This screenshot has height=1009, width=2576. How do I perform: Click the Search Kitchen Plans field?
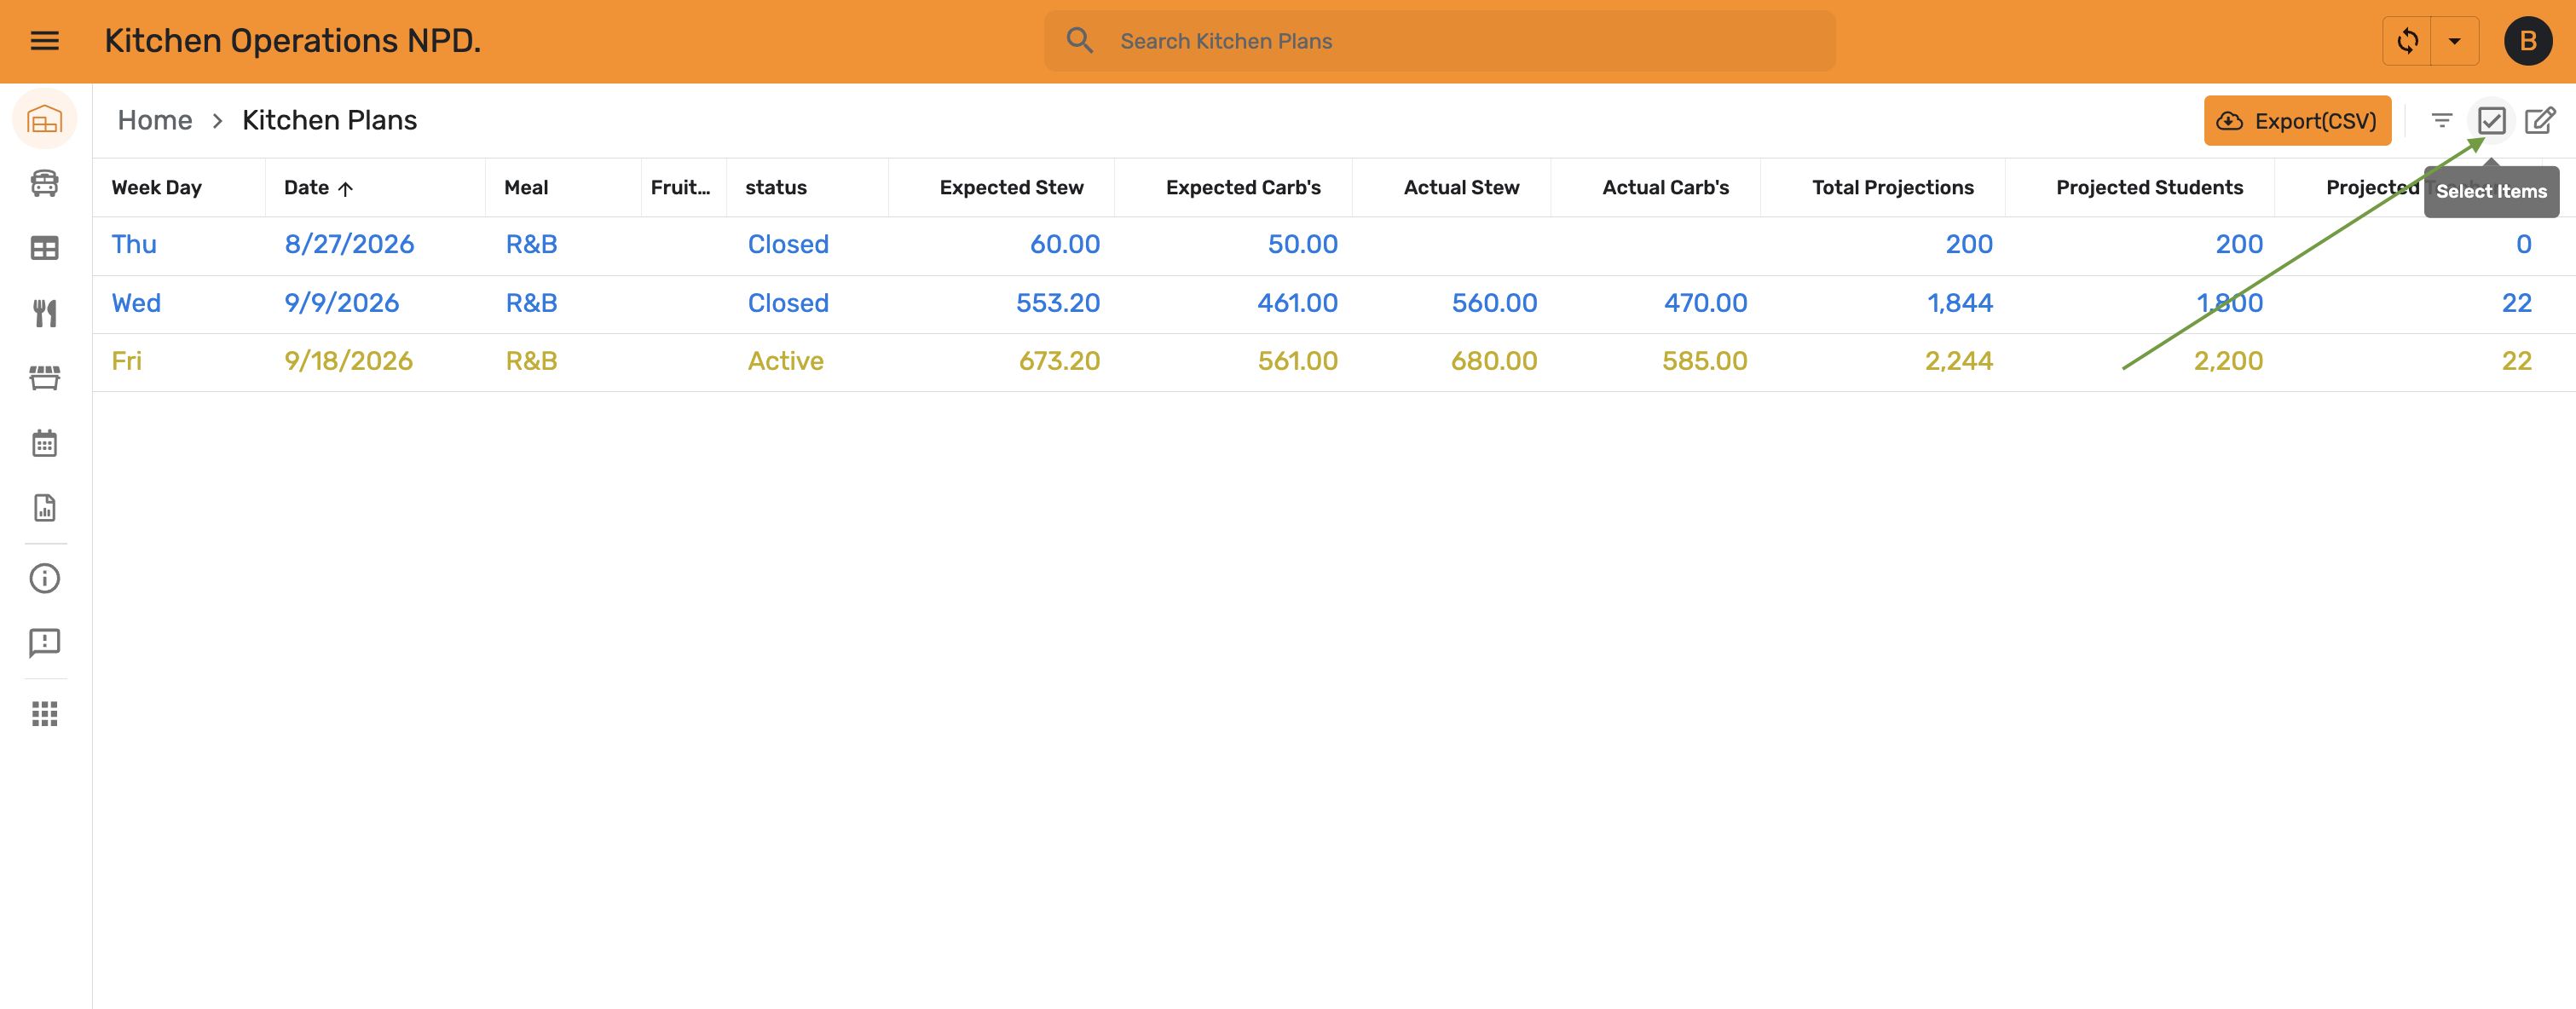[x=1439, y=41]
